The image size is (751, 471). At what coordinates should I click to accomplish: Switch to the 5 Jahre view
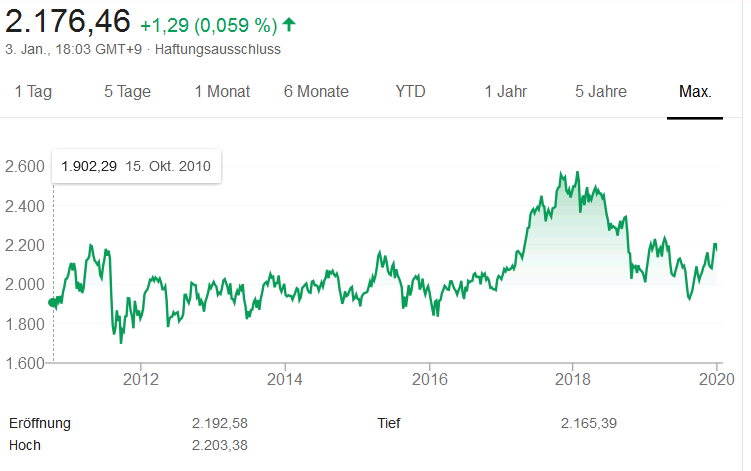click(x=600, y=92)
